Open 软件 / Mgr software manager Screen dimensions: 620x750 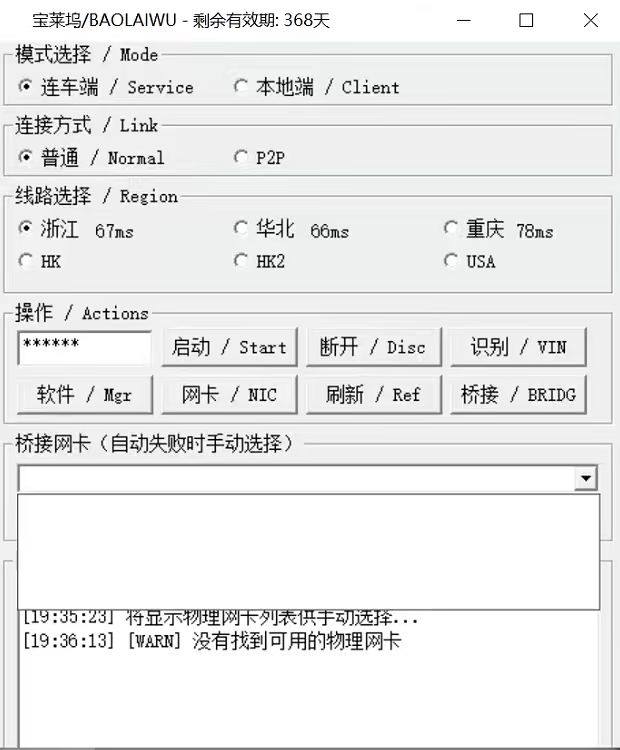[x=85, y=395]
